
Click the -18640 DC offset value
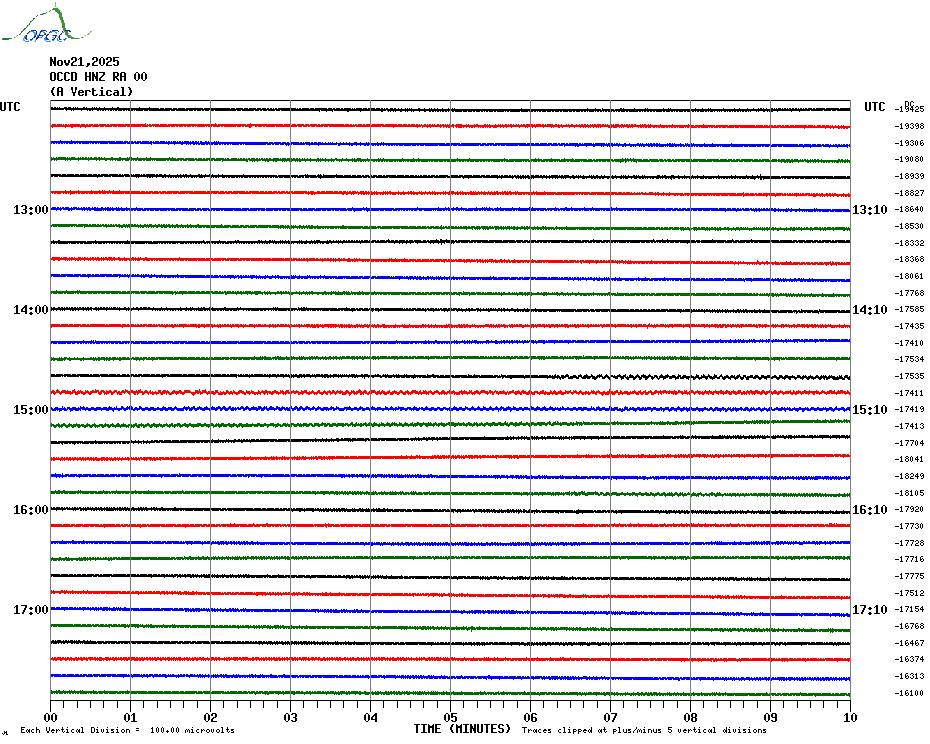tap(910, 209)
